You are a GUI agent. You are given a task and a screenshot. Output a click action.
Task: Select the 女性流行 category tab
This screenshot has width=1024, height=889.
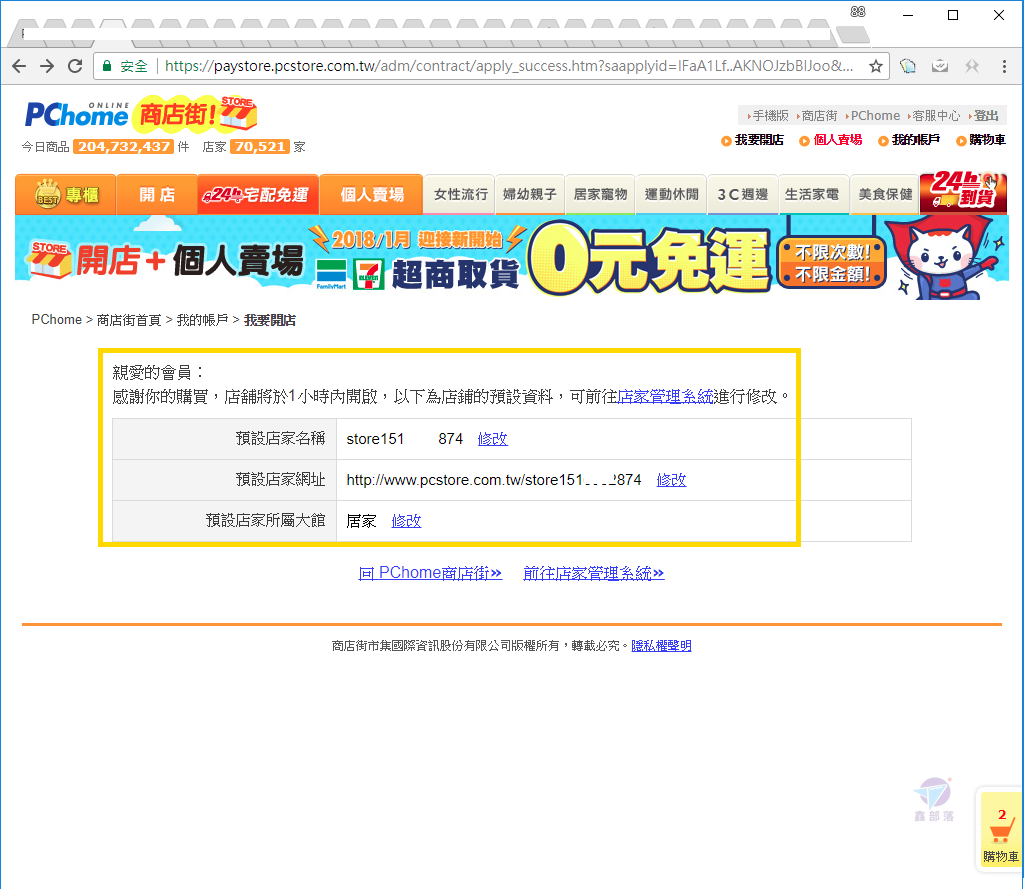click(460, 195)
